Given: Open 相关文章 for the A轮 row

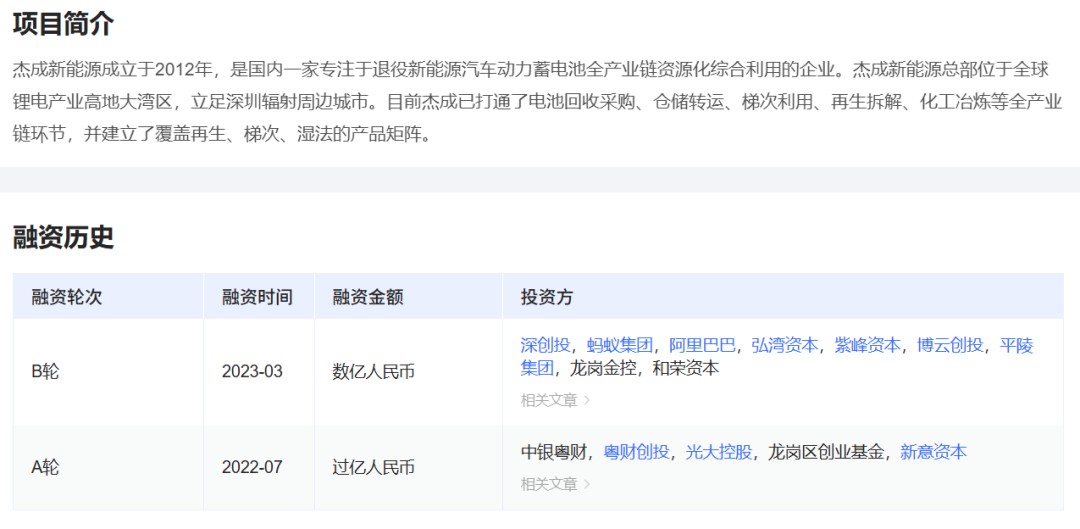Looking at the screenshot, I should 555,484.
